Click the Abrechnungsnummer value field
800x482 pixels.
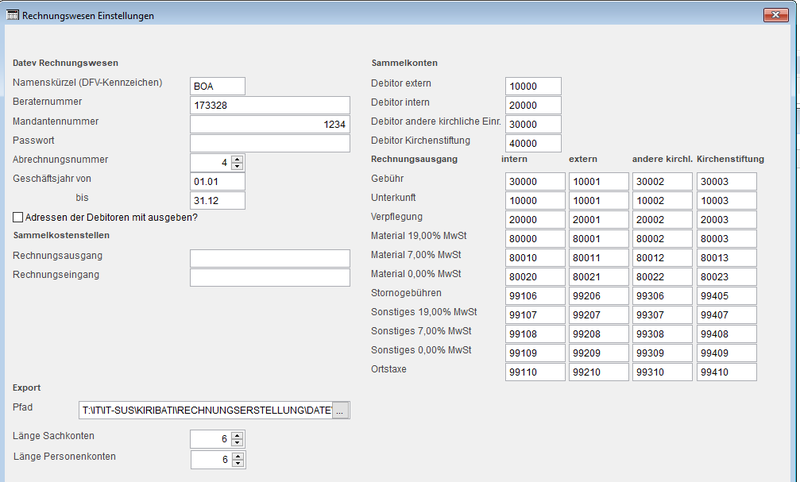(x=211, y=163)
